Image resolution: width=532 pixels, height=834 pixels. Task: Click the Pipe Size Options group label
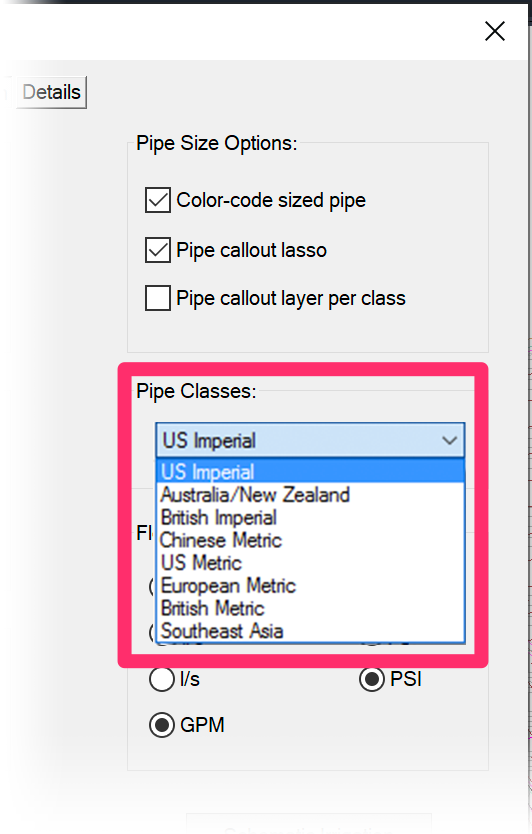[217, 144]
